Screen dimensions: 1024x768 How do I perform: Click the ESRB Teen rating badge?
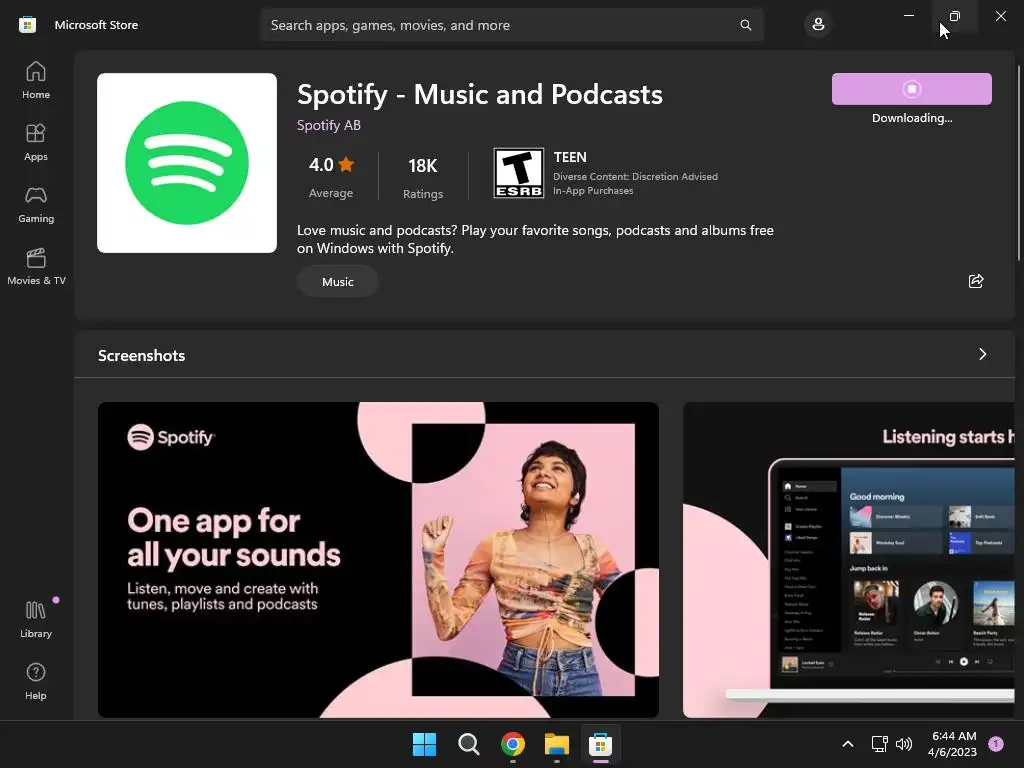point(519,173)
